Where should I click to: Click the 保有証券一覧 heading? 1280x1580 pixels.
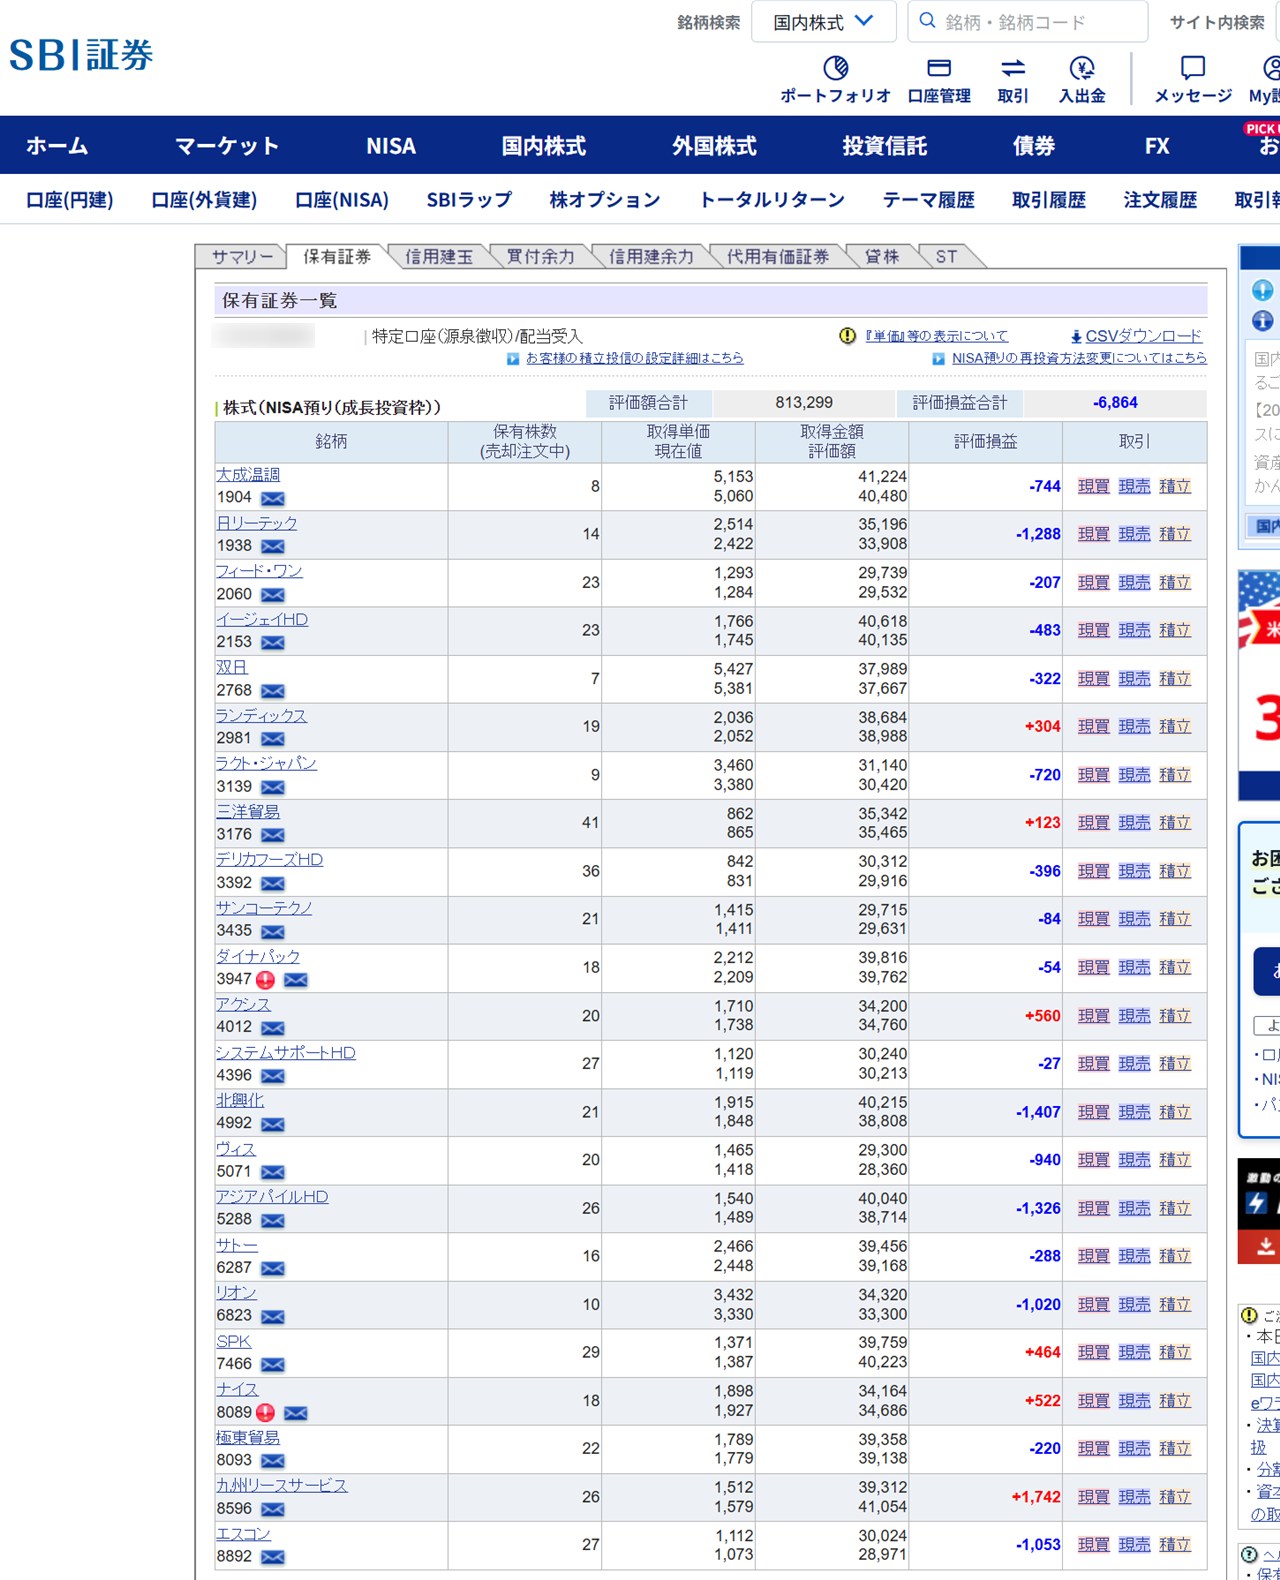click(x=279, y=301)
